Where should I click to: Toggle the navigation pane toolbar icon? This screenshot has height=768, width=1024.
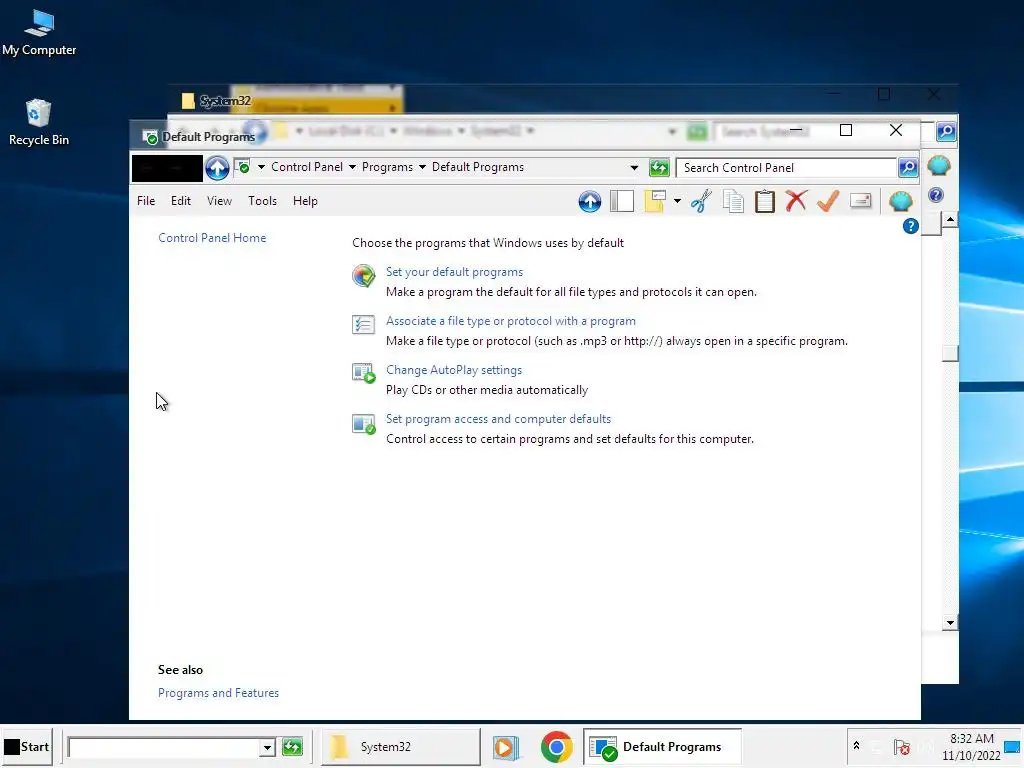pos(621,201)
